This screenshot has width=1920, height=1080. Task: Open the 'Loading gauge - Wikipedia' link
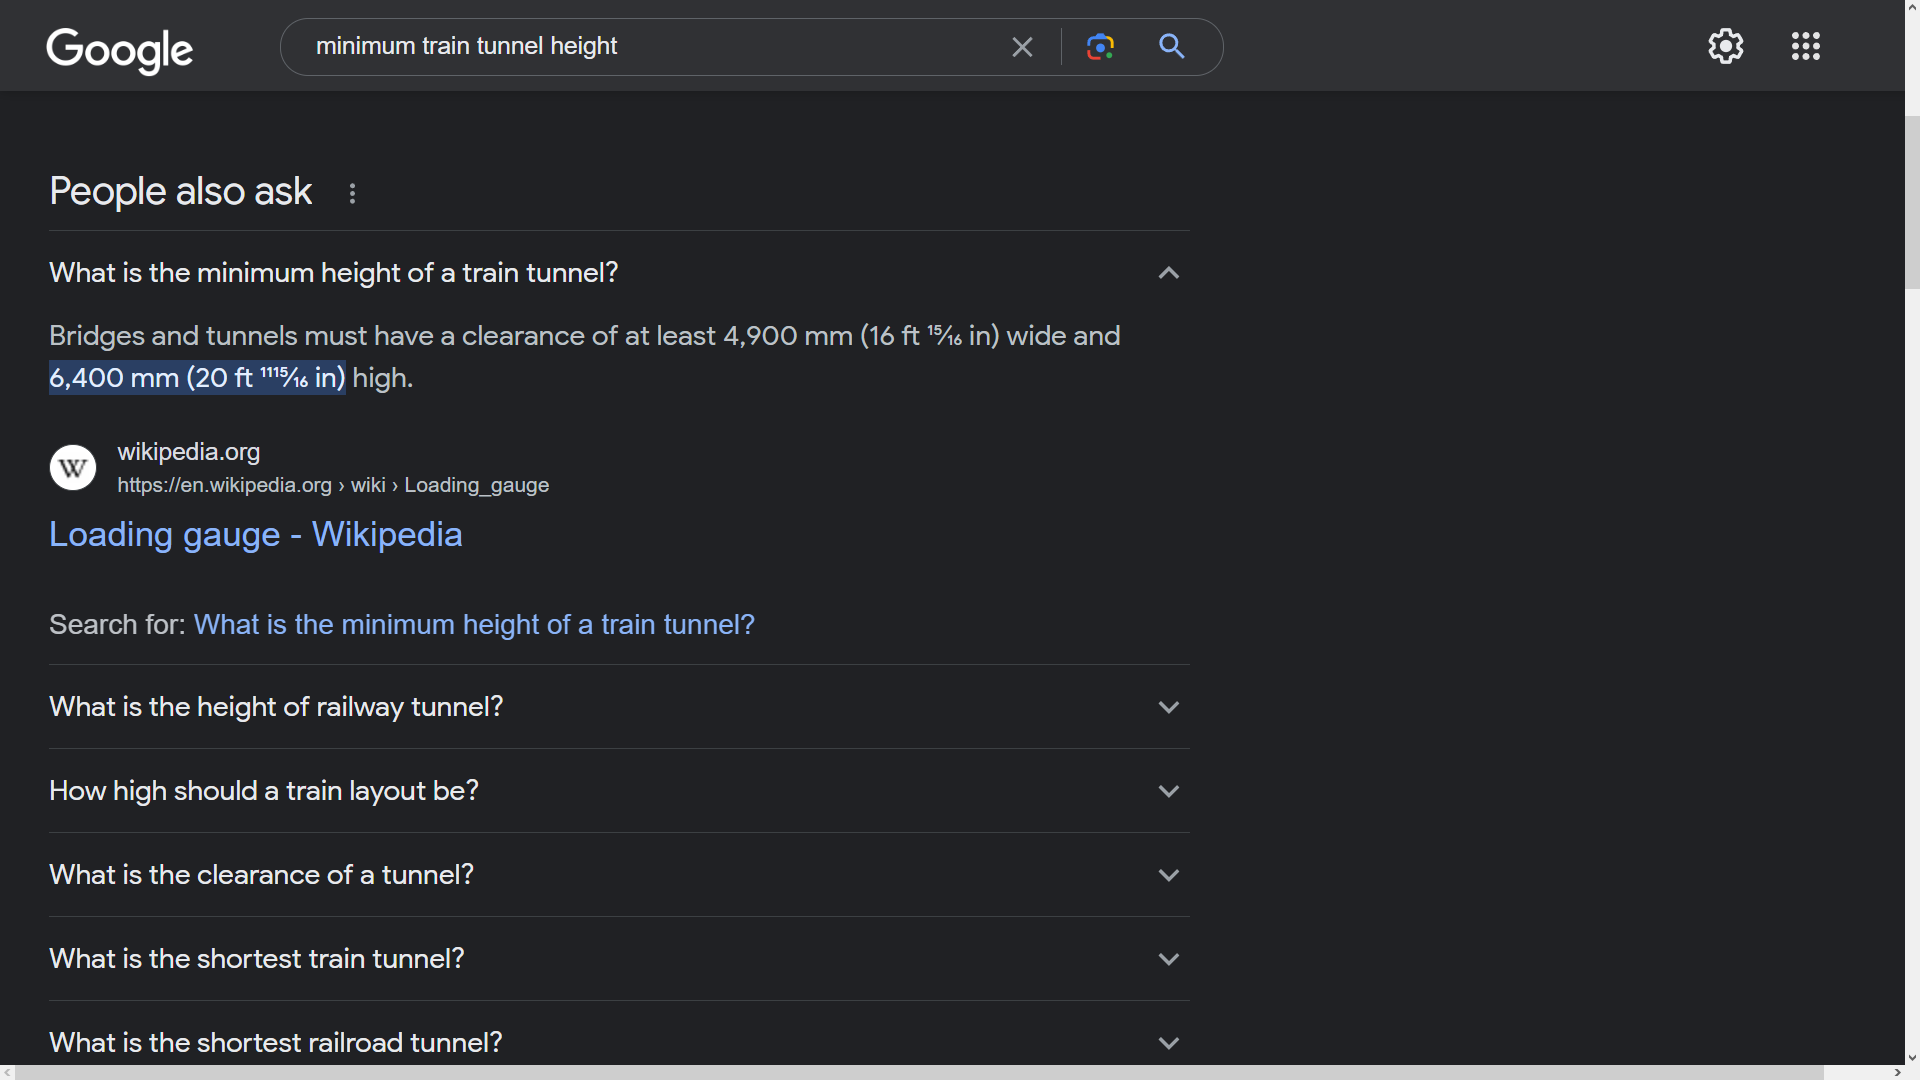click(255, 535)
